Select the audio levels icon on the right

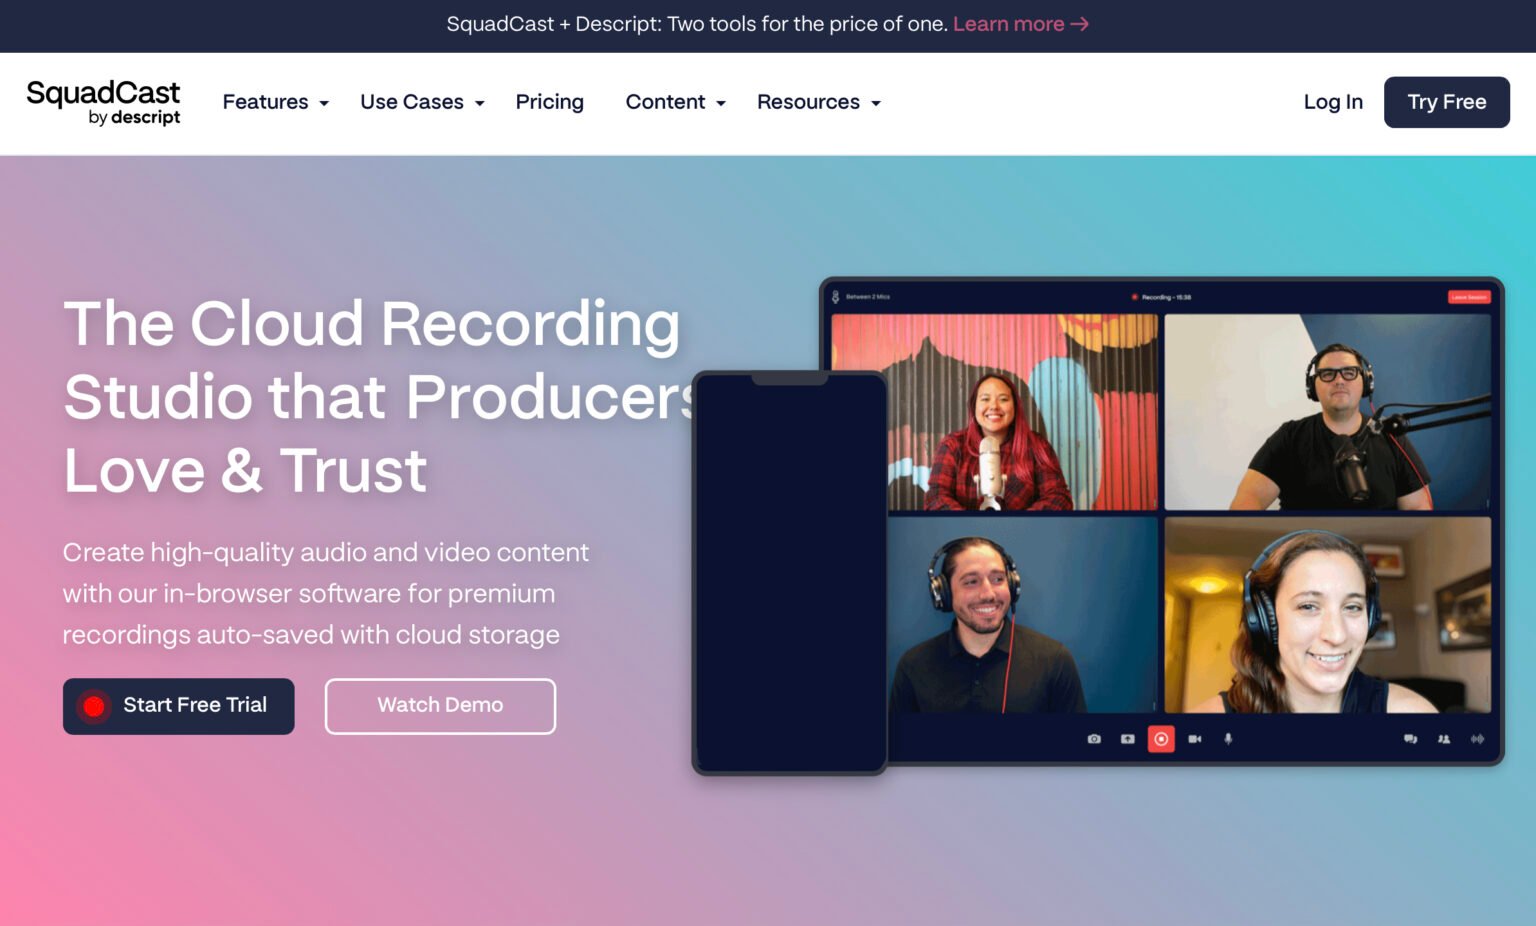click(x=1477, y=739)
